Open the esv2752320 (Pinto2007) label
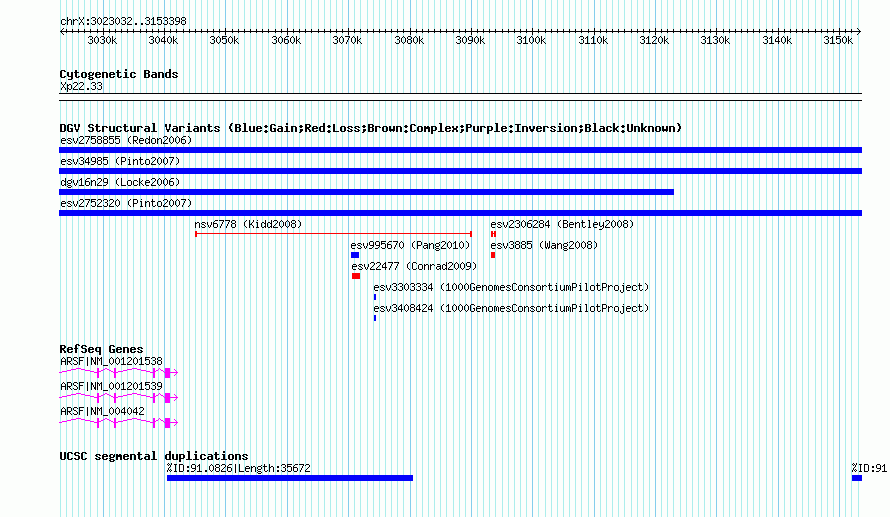Screen dimensions: 890x517 tap(126, 203)
